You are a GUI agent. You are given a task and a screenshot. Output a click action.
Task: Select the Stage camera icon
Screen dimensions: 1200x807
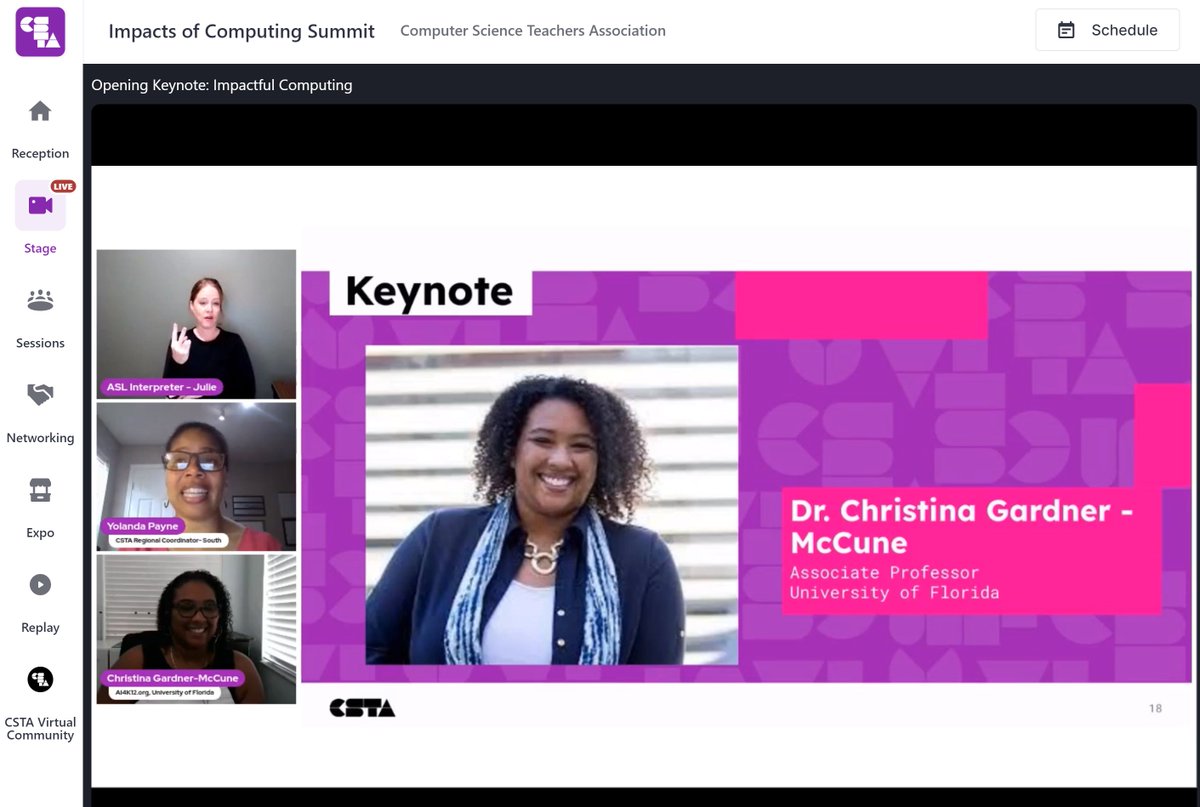(40, 205)
